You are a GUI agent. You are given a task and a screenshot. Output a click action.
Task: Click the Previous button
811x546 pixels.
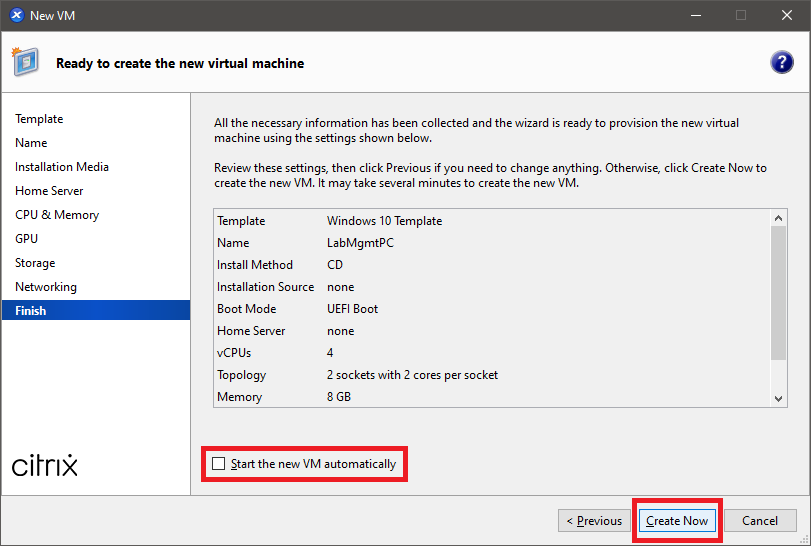594,521
